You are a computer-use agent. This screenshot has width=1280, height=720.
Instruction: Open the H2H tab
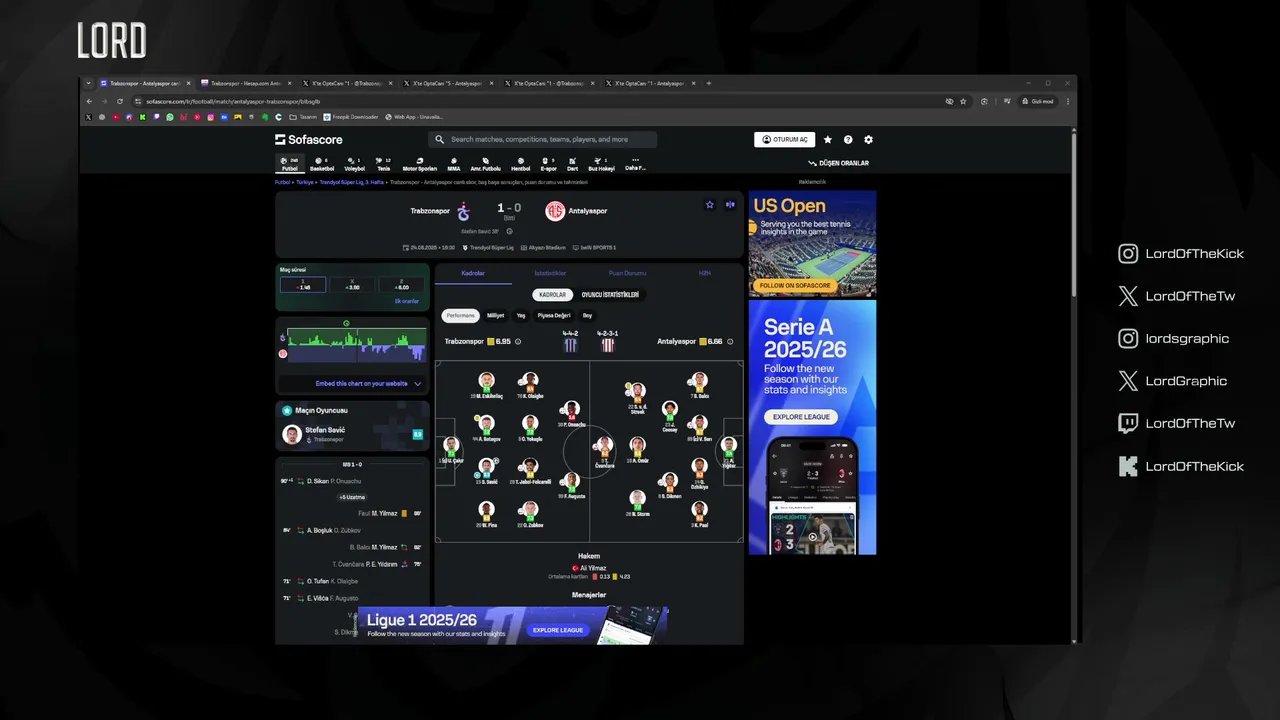coord(704,273)
